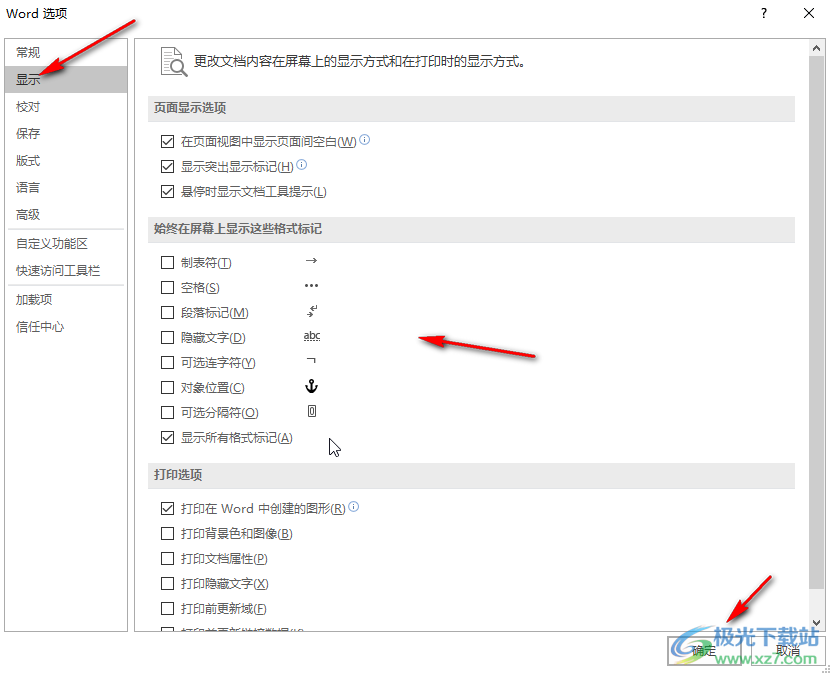Viewport: 830px width, 675px height.
Task: Uncheck 显示所有格式标记 checkbox
Action: 167,438
